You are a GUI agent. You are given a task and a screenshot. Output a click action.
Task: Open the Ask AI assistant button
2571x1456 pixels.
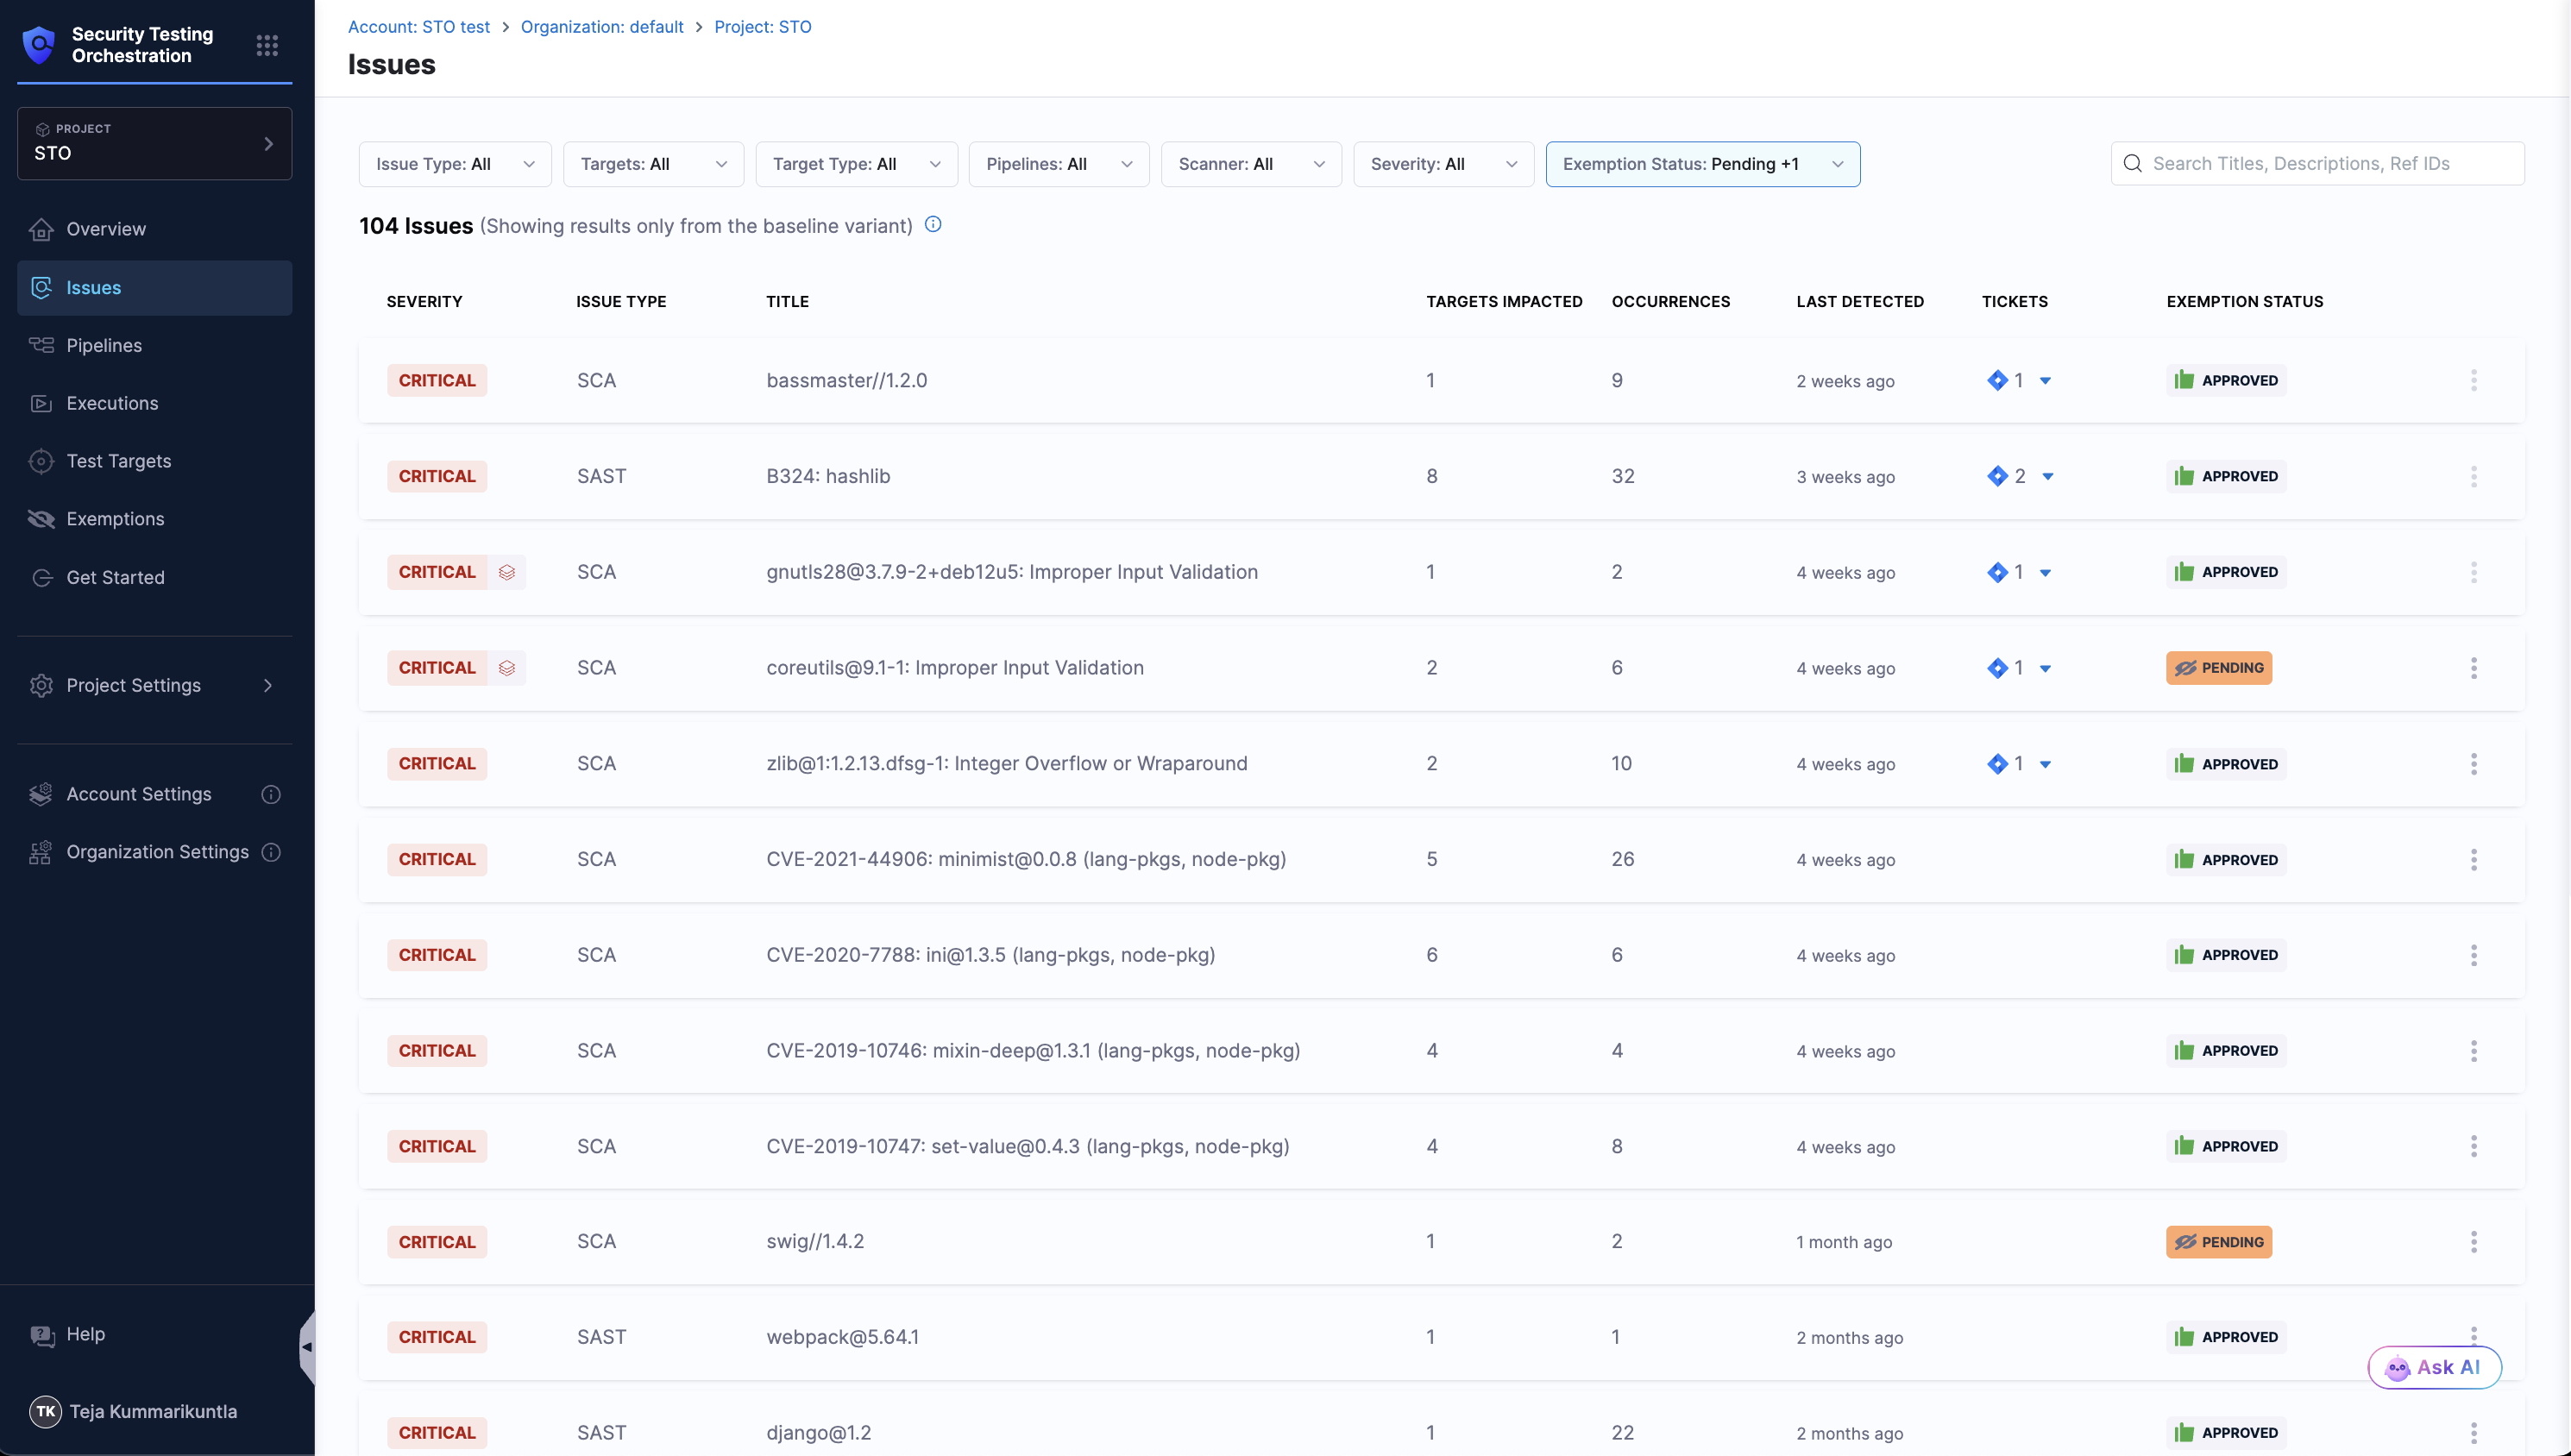[x=2434, y=1367]
